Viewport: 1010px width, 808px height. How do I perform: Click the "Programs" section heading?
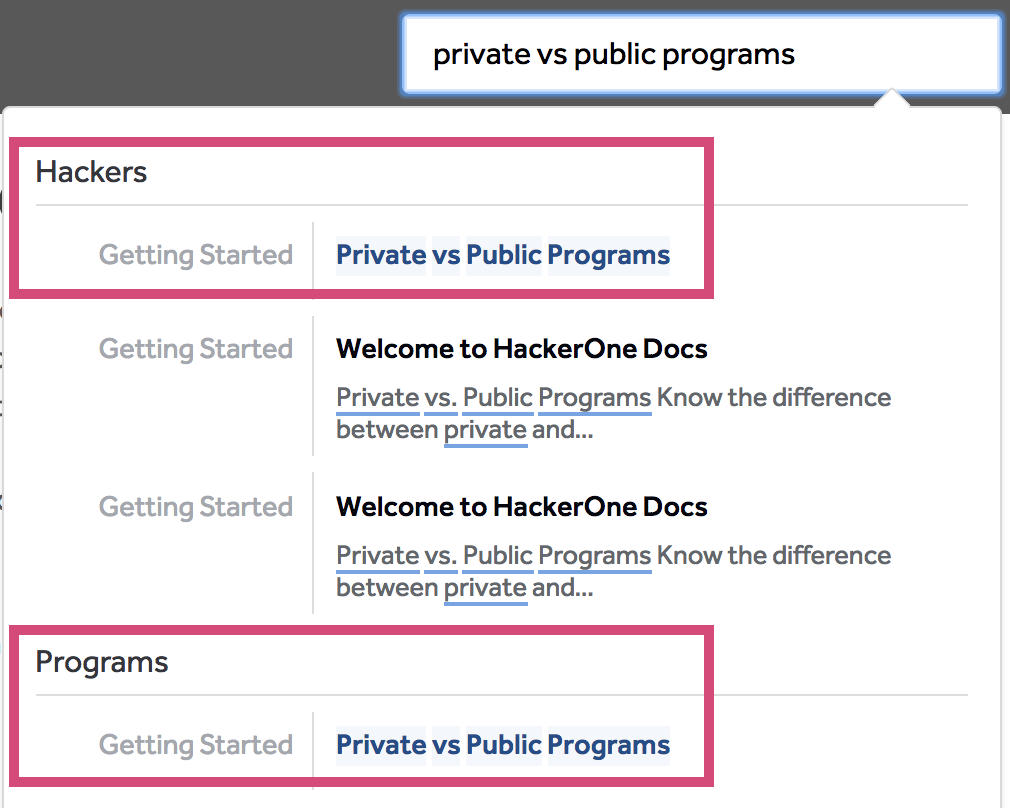pyautogui.click(x=102, y=662)
